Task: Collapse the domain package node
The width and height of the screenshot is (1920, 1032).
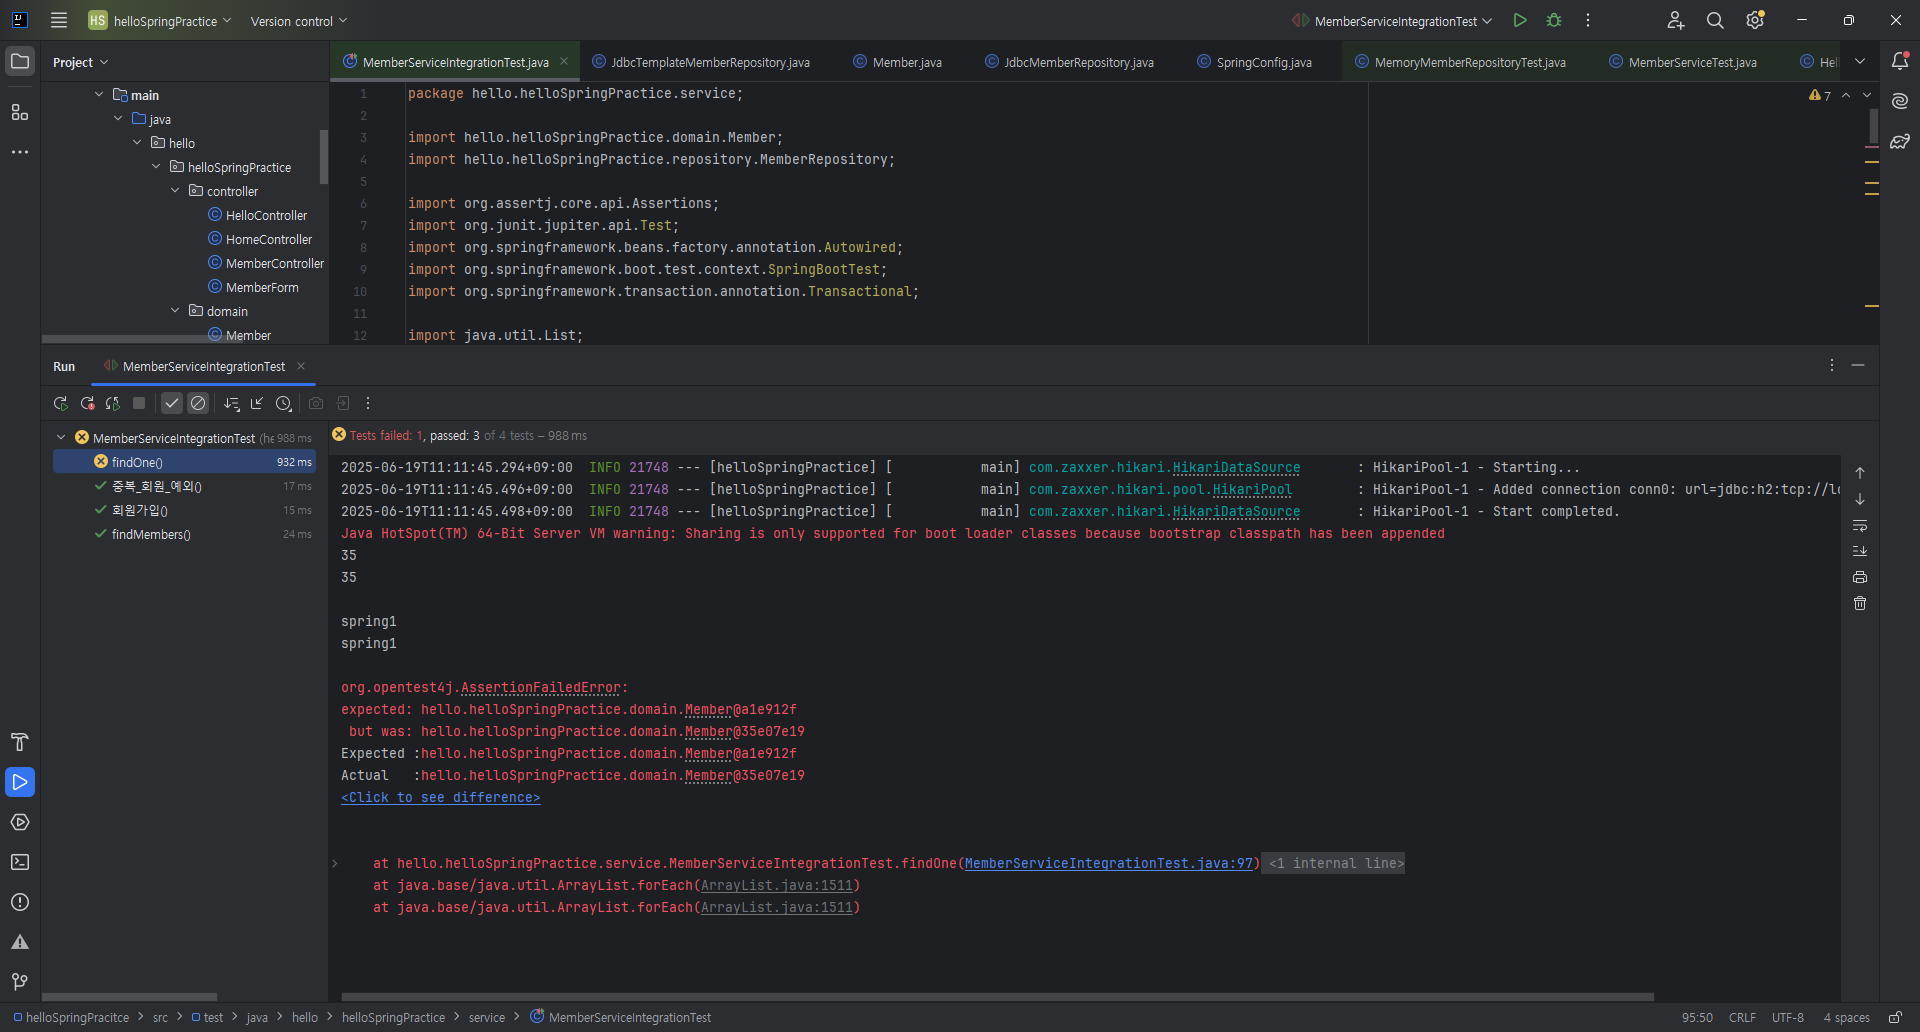Action: 175,311
